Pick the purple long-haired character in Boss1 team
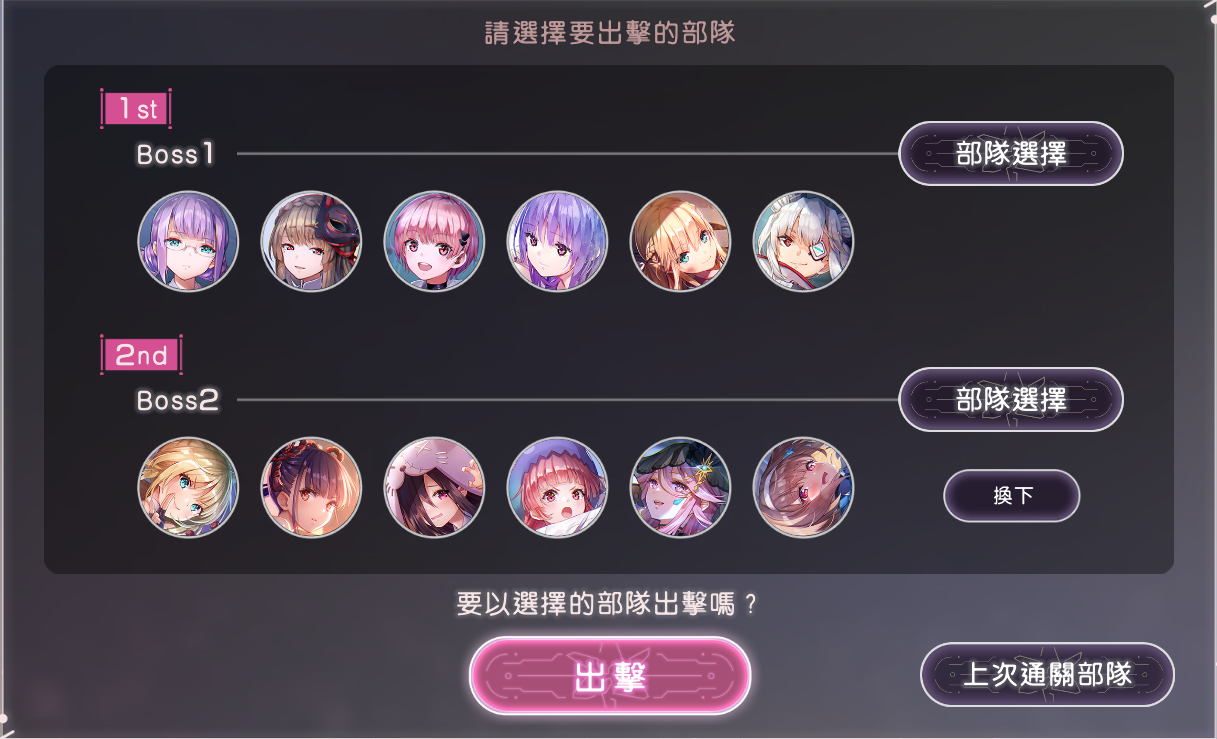The width and height of the screenshot is (1217, 739). (x=557, y=241)
